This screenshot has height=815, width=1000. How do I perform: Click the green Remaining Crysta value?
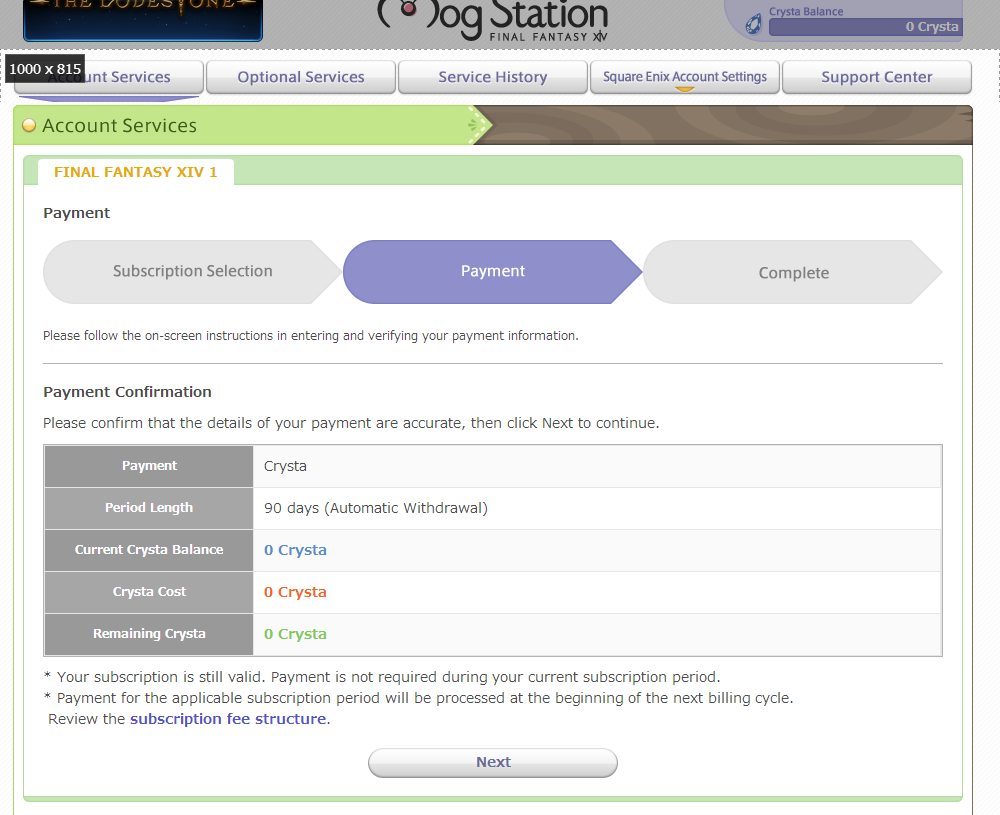click(295, 634)
